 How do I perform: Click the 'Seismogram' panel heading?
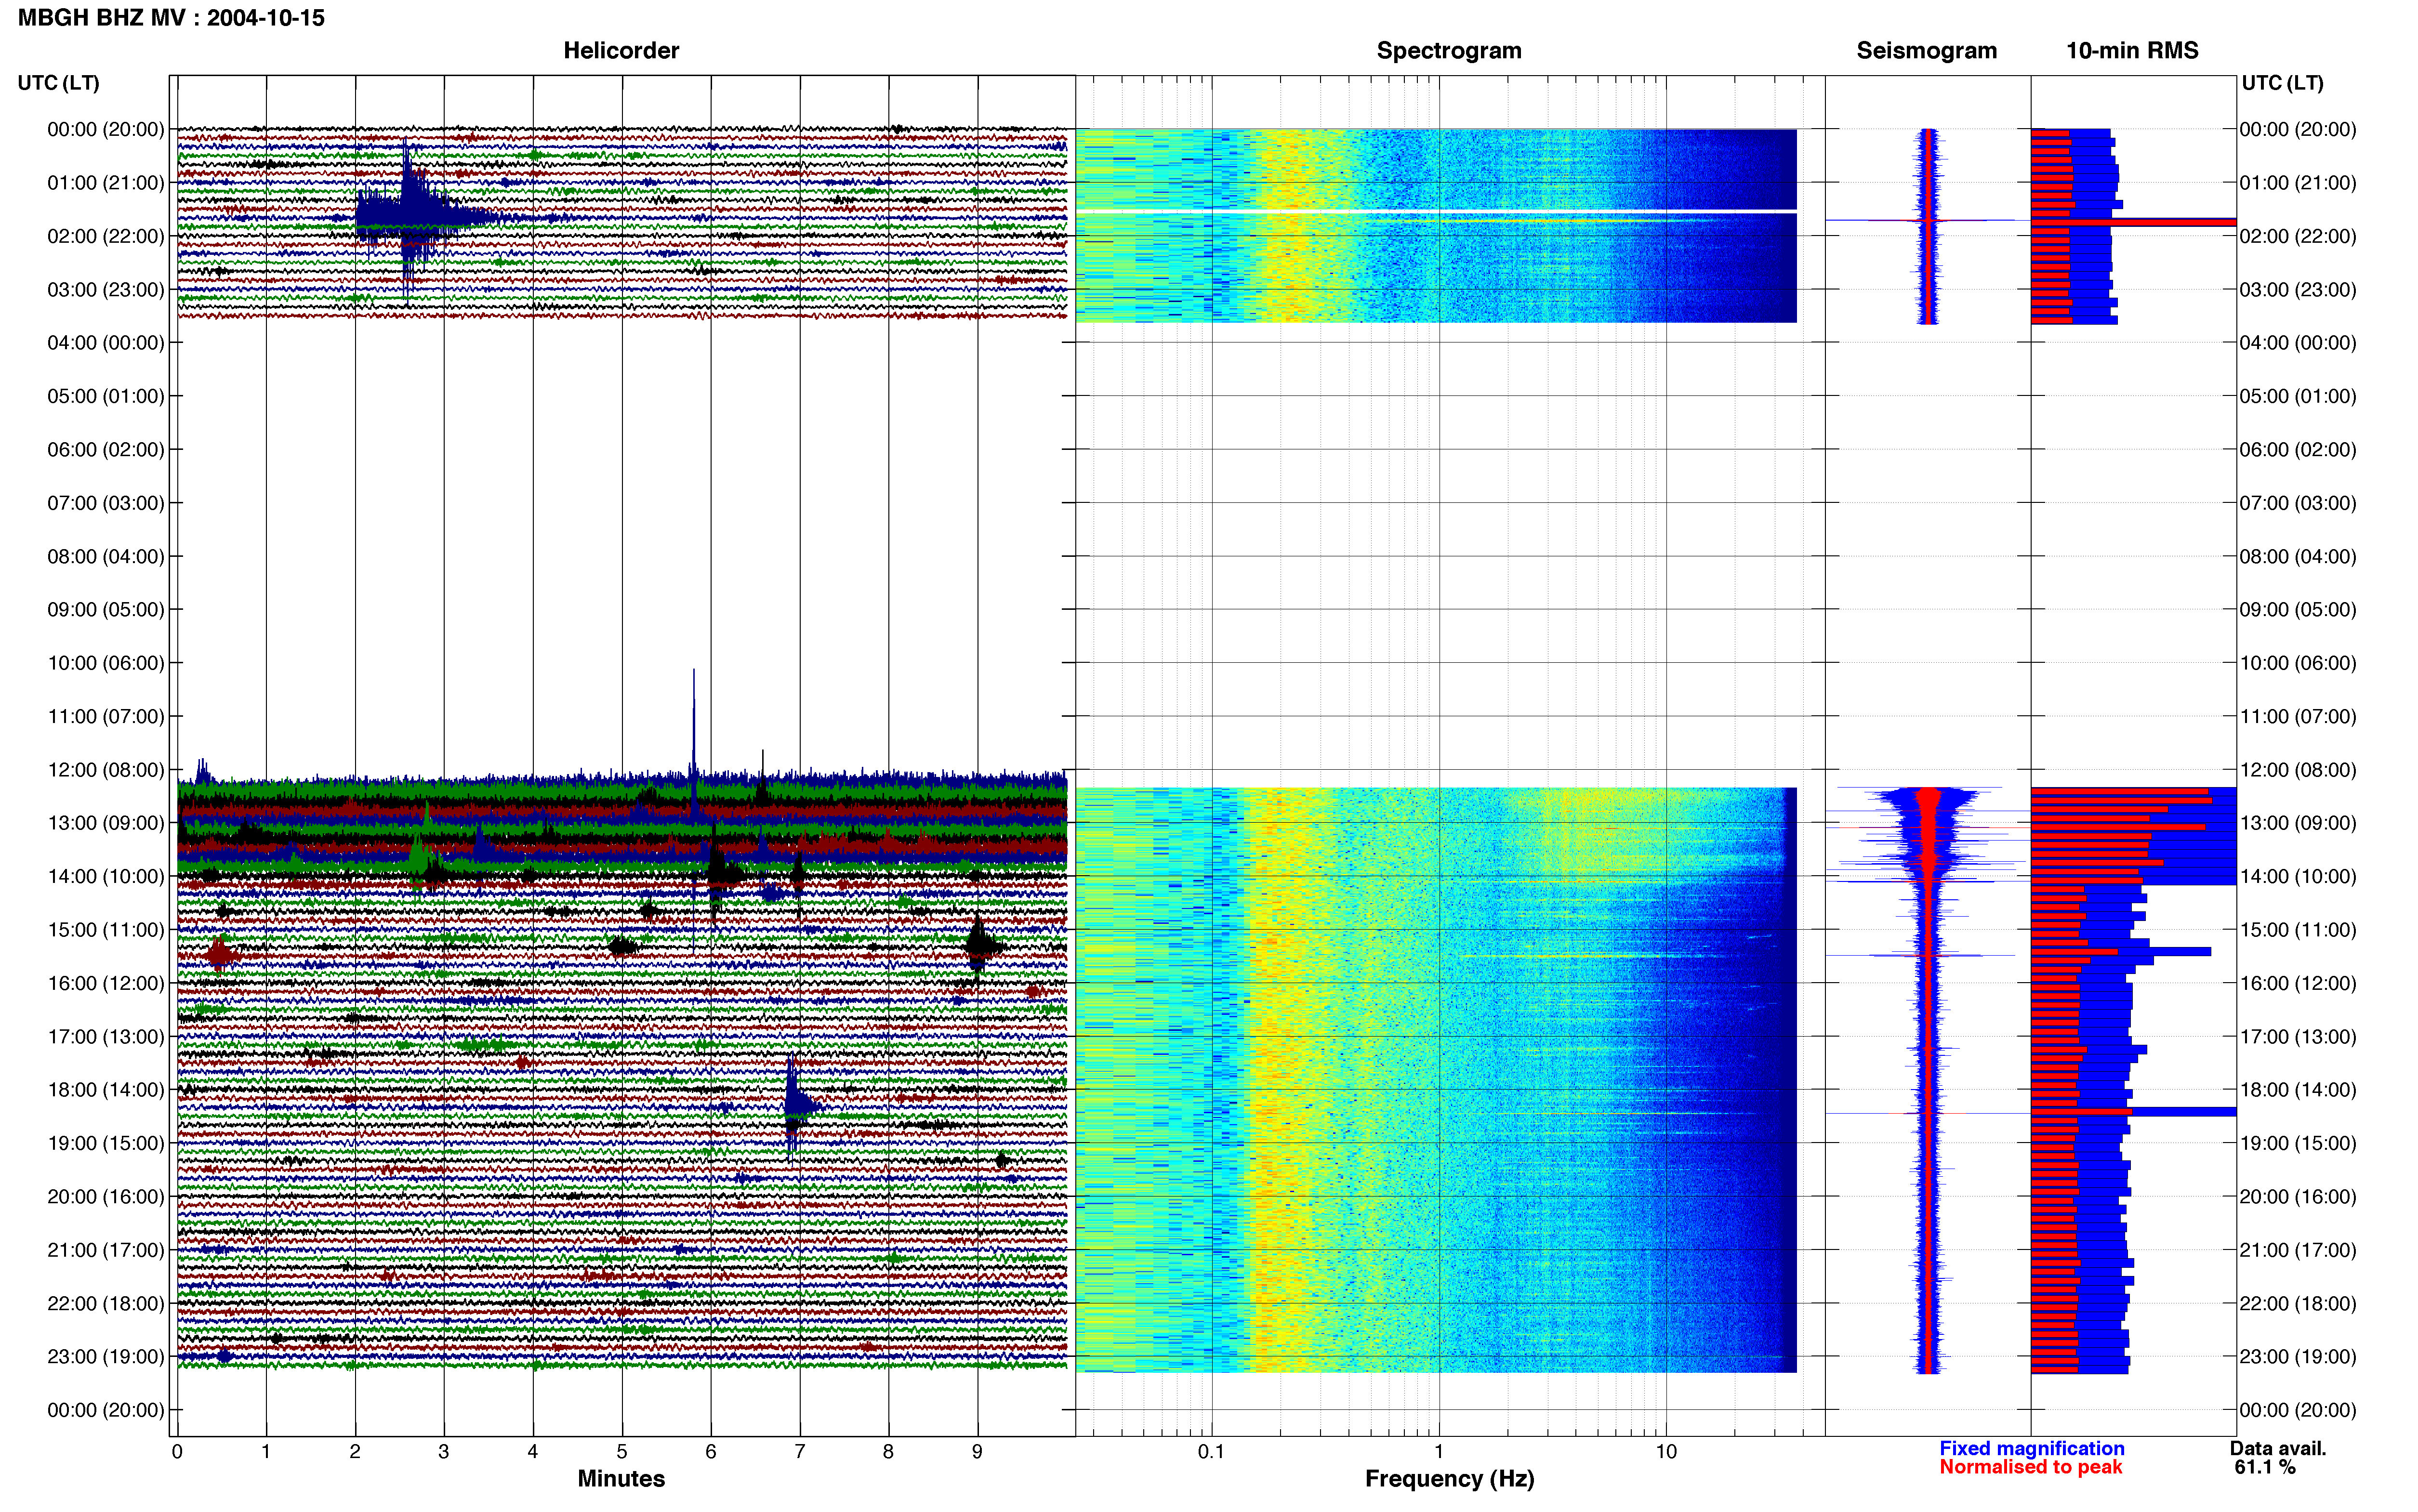click(x=1926, y=50)
